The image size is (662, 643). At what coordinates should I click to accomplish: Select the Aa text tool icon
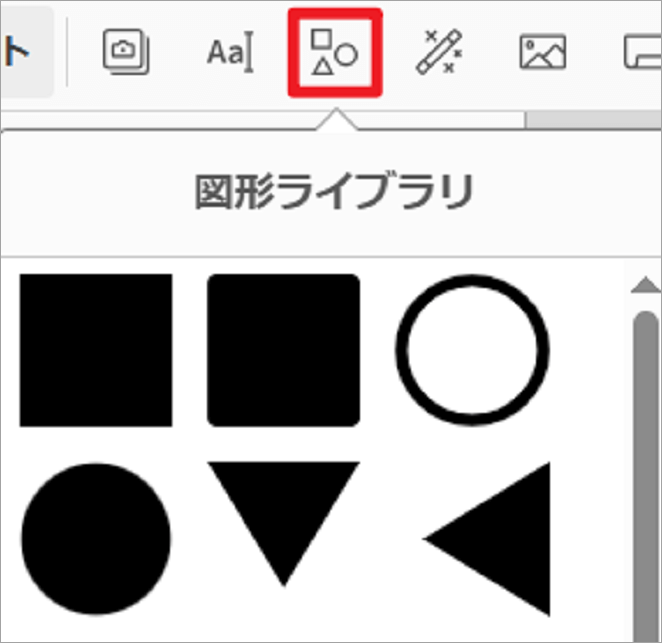coord(230,53)
